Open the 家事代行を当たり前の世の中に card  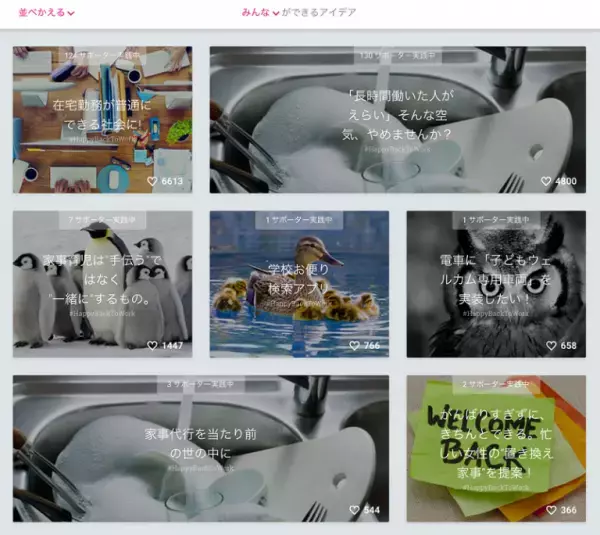pos(201,449)
